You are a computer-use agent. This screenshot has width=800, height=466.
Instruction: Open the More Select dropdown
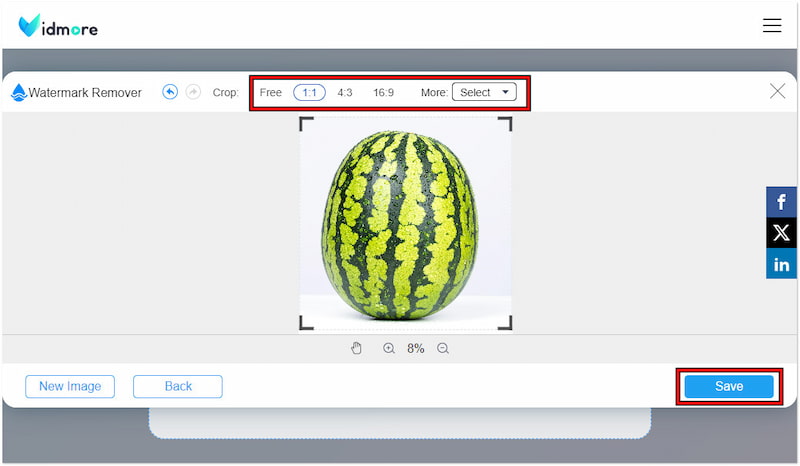pyautogui.click(x=484, y=92)
